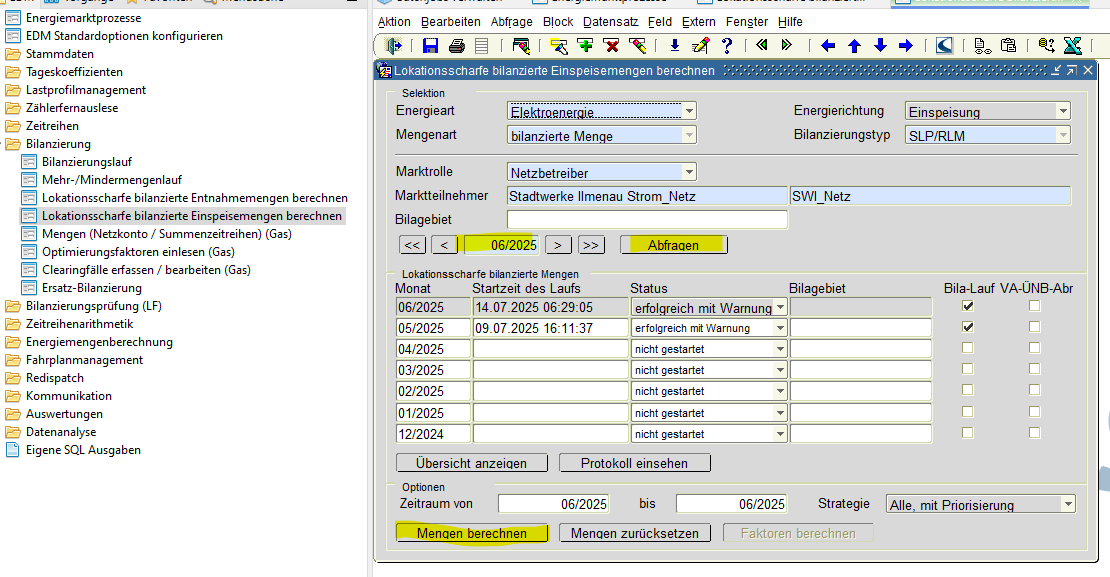1110x577 pixels.
Task: Enable Bila-Lauf checkbox for 04/2025 row
Action: point(968,348)
